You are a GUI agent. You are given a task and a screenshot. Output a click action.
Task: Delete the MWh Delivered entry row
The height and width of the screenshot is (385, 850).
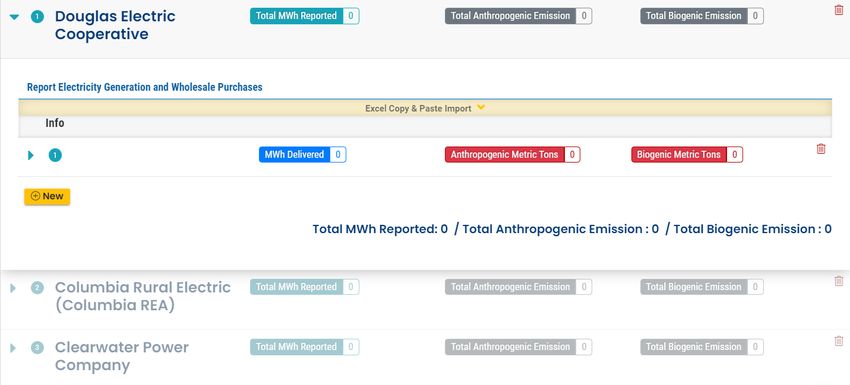tap(821, 149)
